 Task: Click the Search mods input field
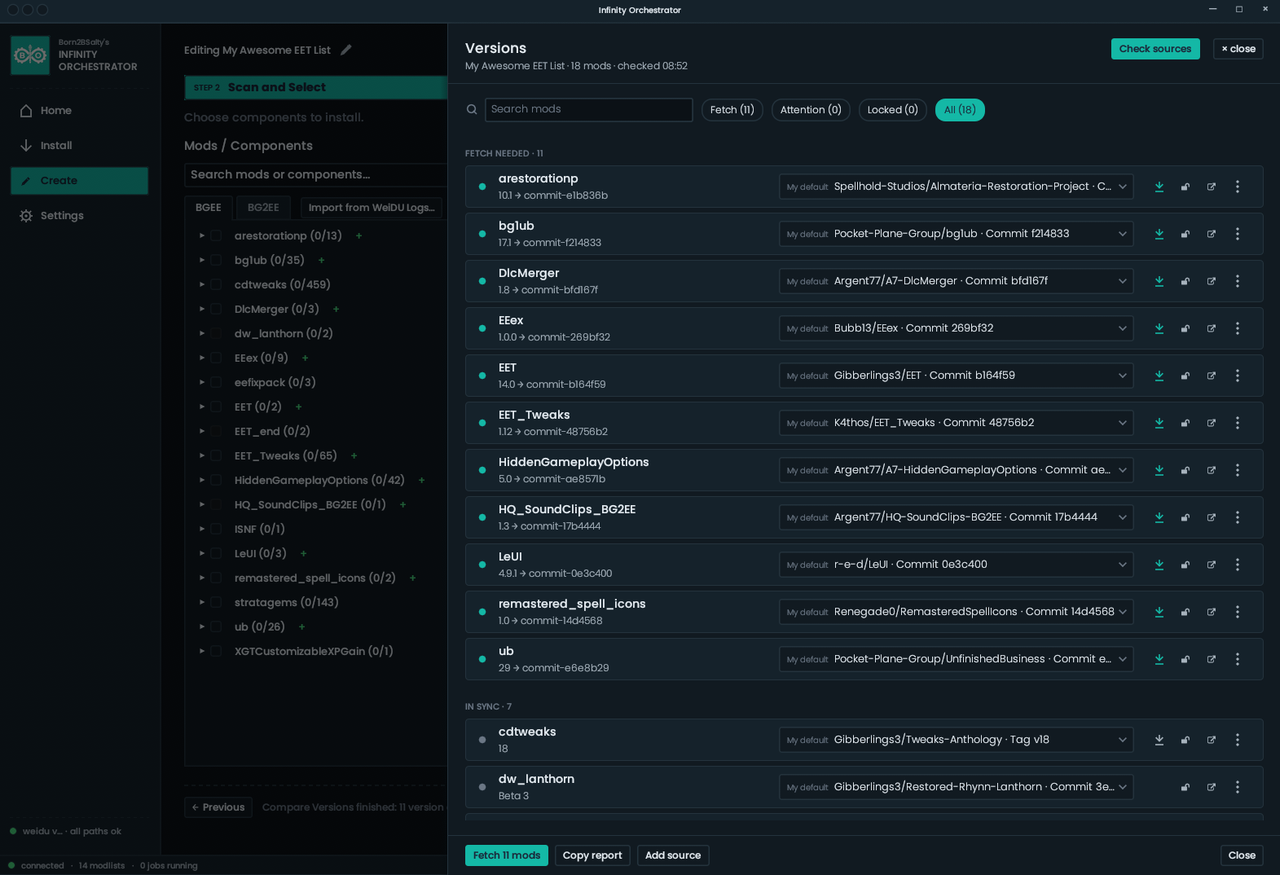coord(589,110)
